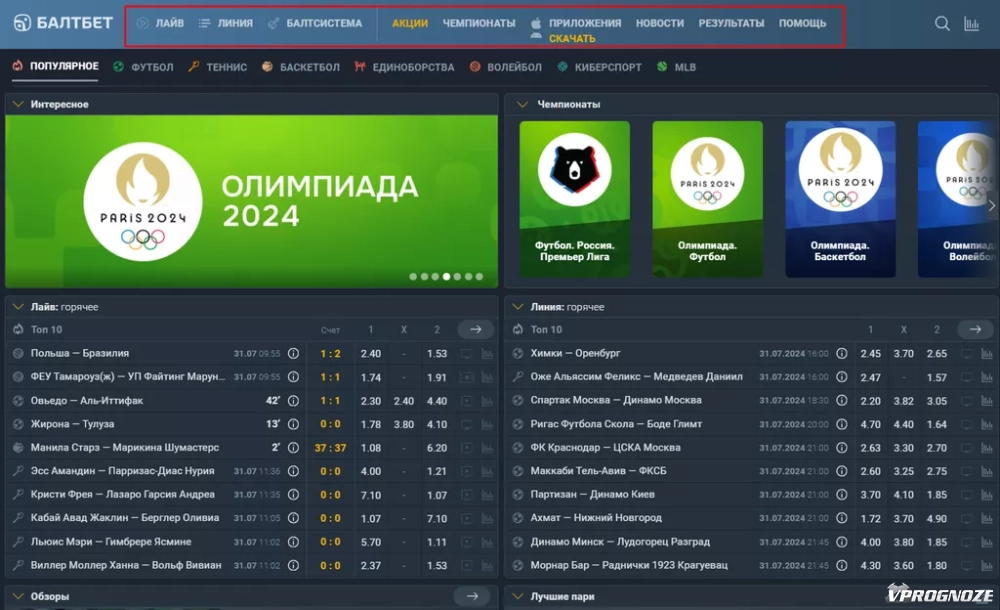This screenshot has height=610, width=1000.
Task: Collapse the Лайв: горячее section
Action: click(x=17, y=307)
